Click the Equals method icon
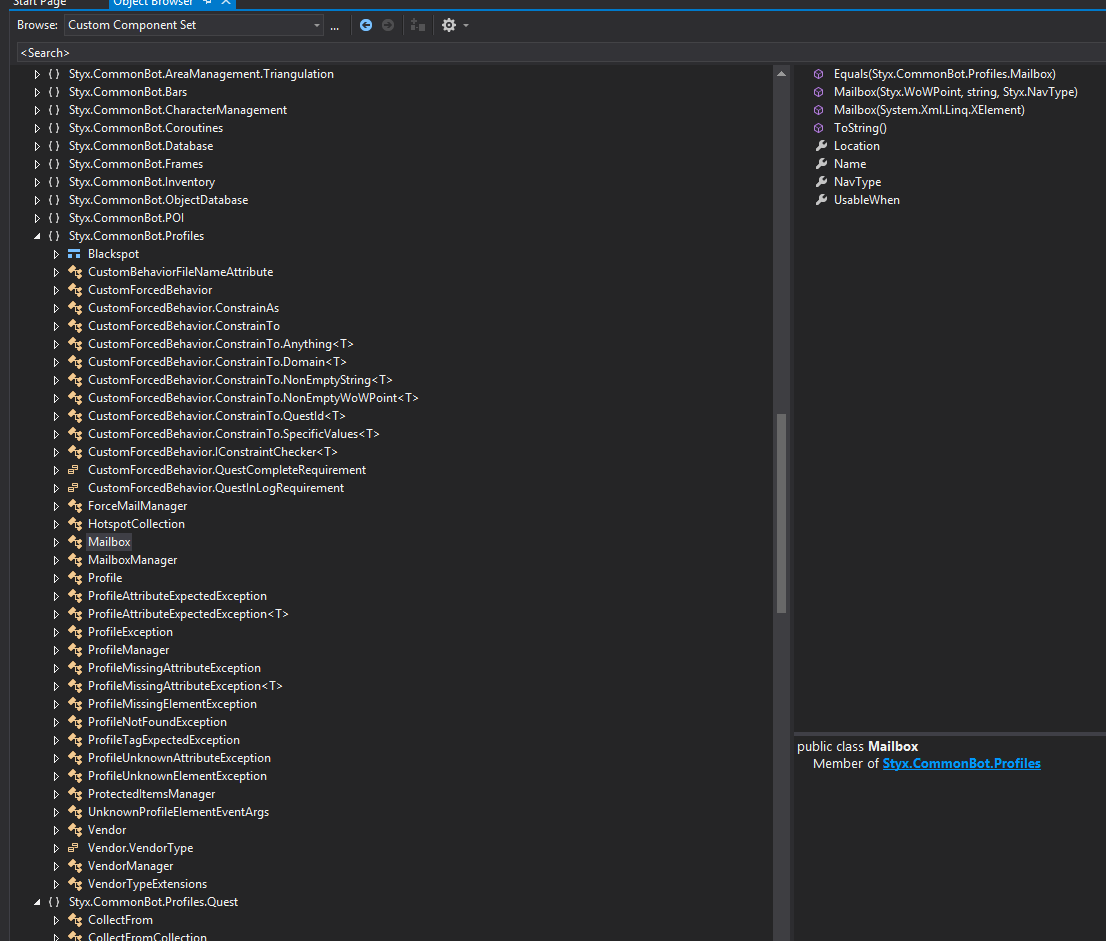The height and width of the screenshot is (941, 1106). point(818,74)
